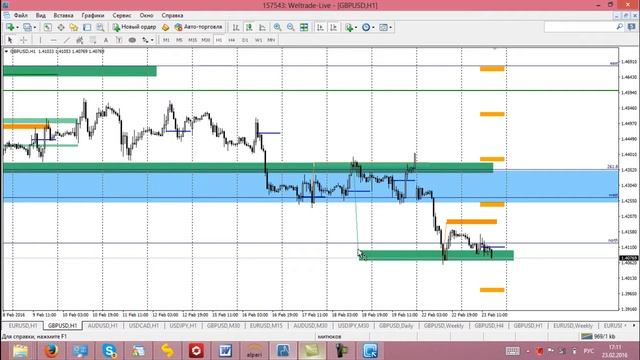Screen dimensions: 640x360
Task: Open the Справка menu
Action: 172,16
